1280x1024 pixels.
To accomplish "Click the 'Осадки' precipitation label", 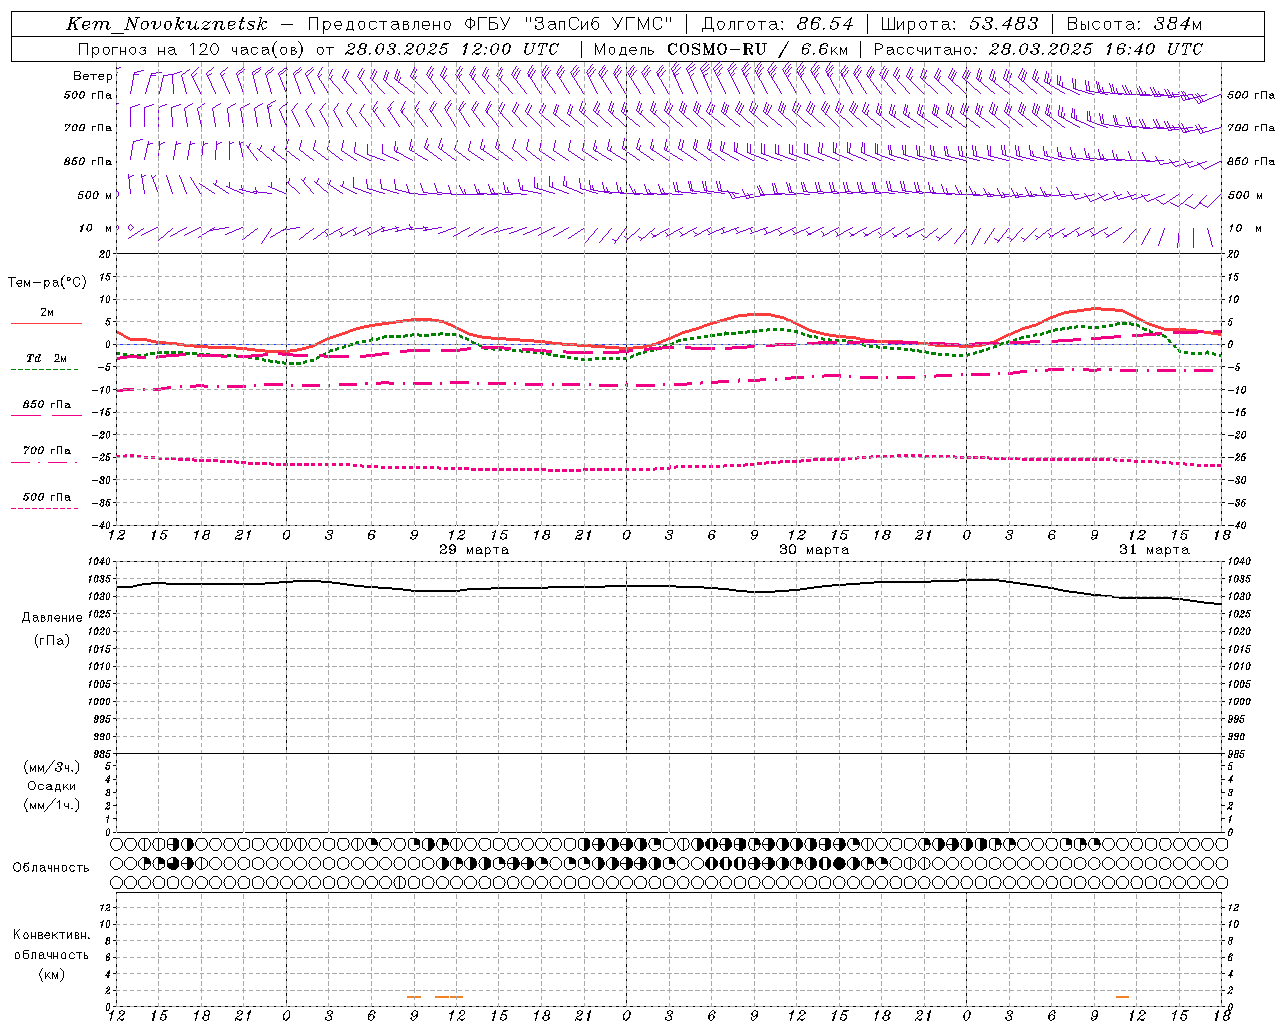I will [52, 786].
